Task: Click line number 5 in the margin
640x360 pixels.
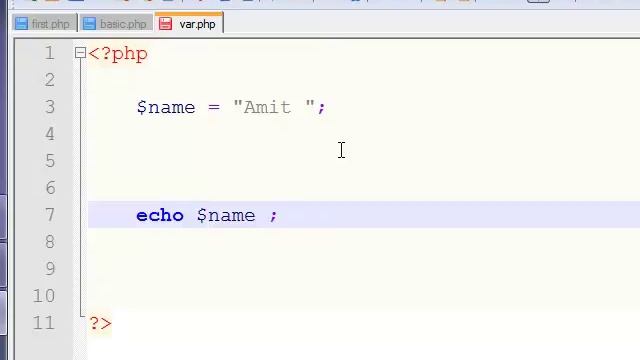Action: 50,161
